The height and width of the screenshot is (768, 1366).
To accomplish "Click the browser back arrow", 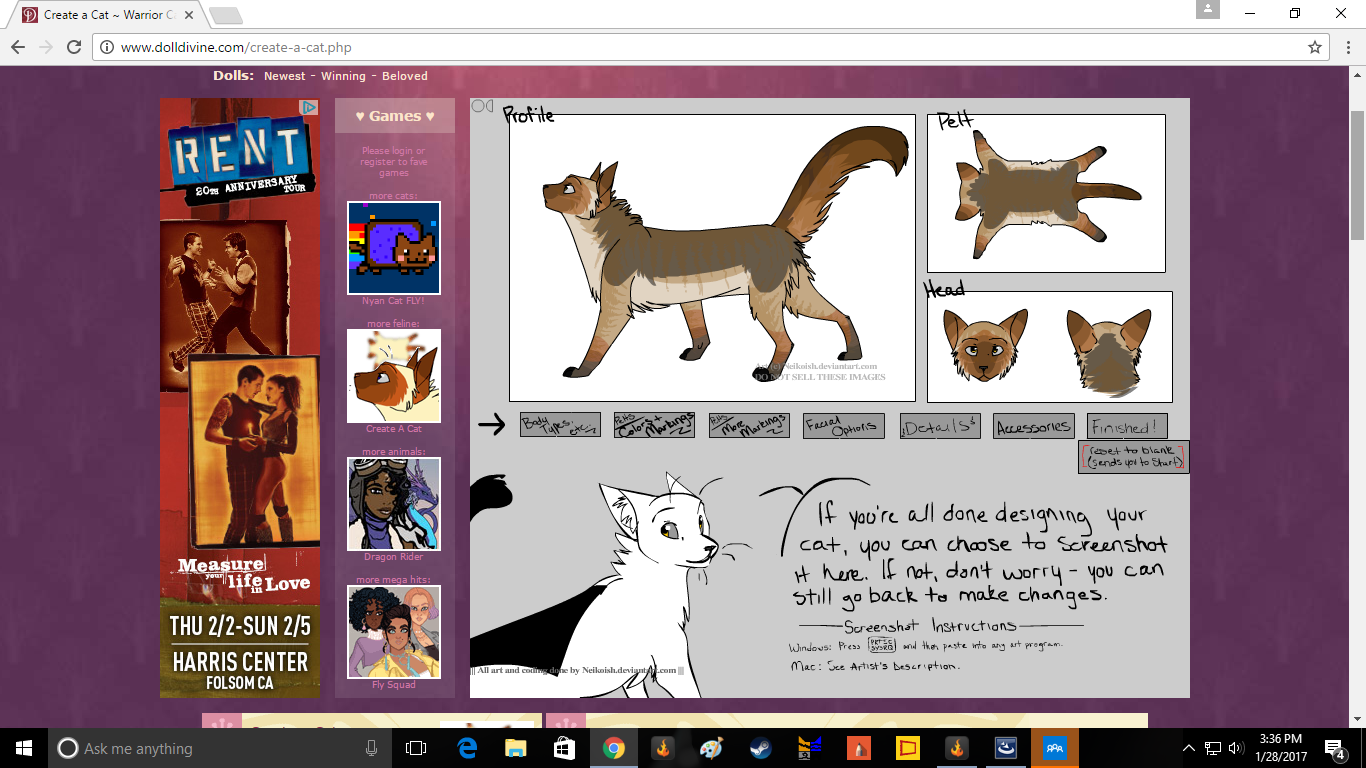I will 18,47.
